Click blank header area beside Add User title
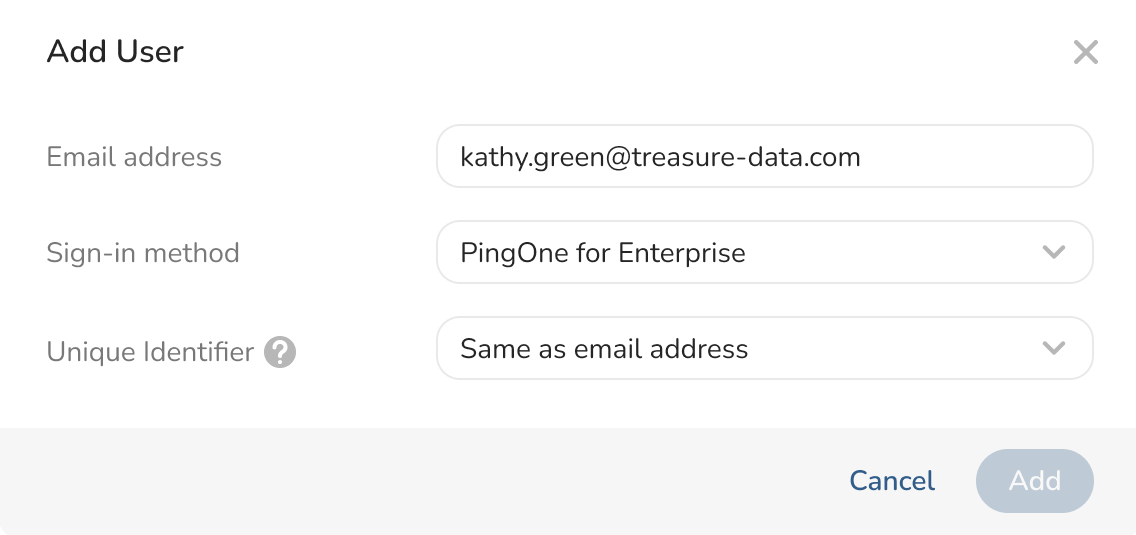The image size is (1136, 535). pos(600,52)
